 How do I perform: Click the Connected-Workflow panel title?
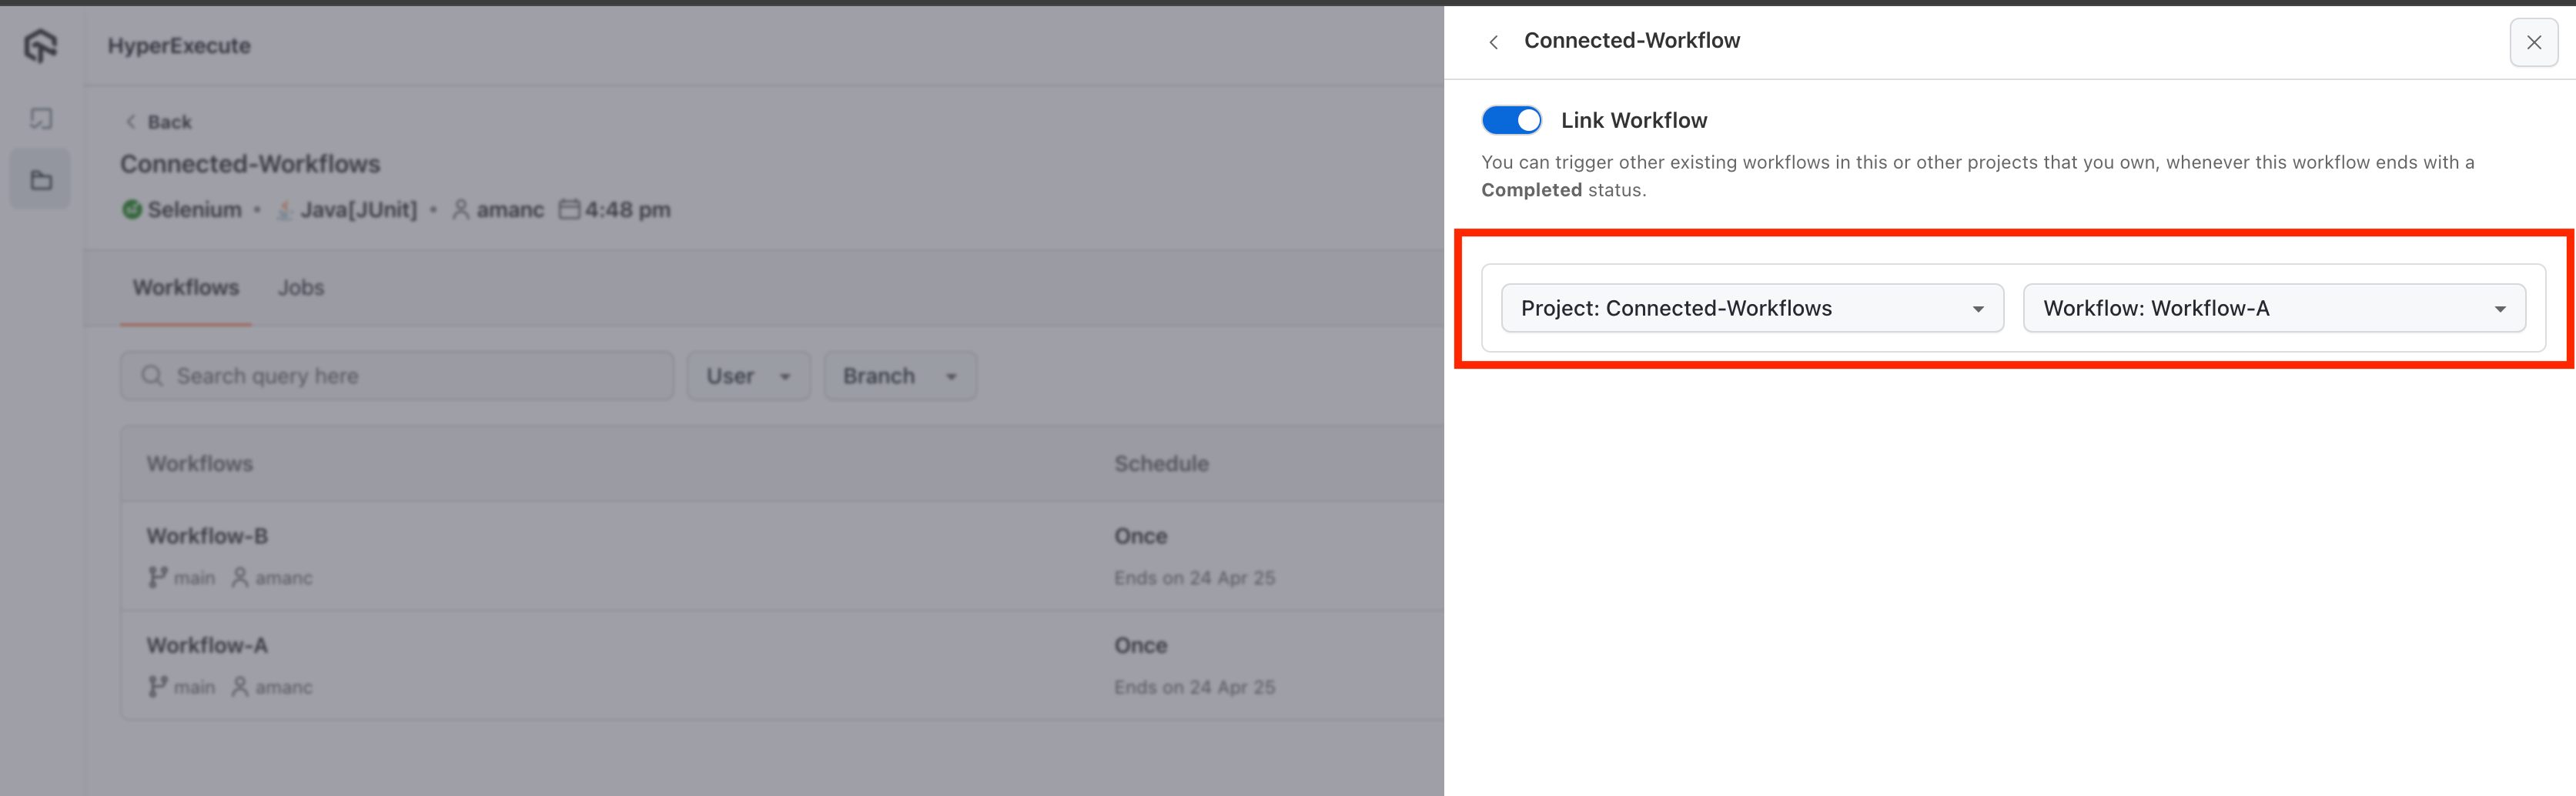pyautogui.click(x=1632, y=41)
